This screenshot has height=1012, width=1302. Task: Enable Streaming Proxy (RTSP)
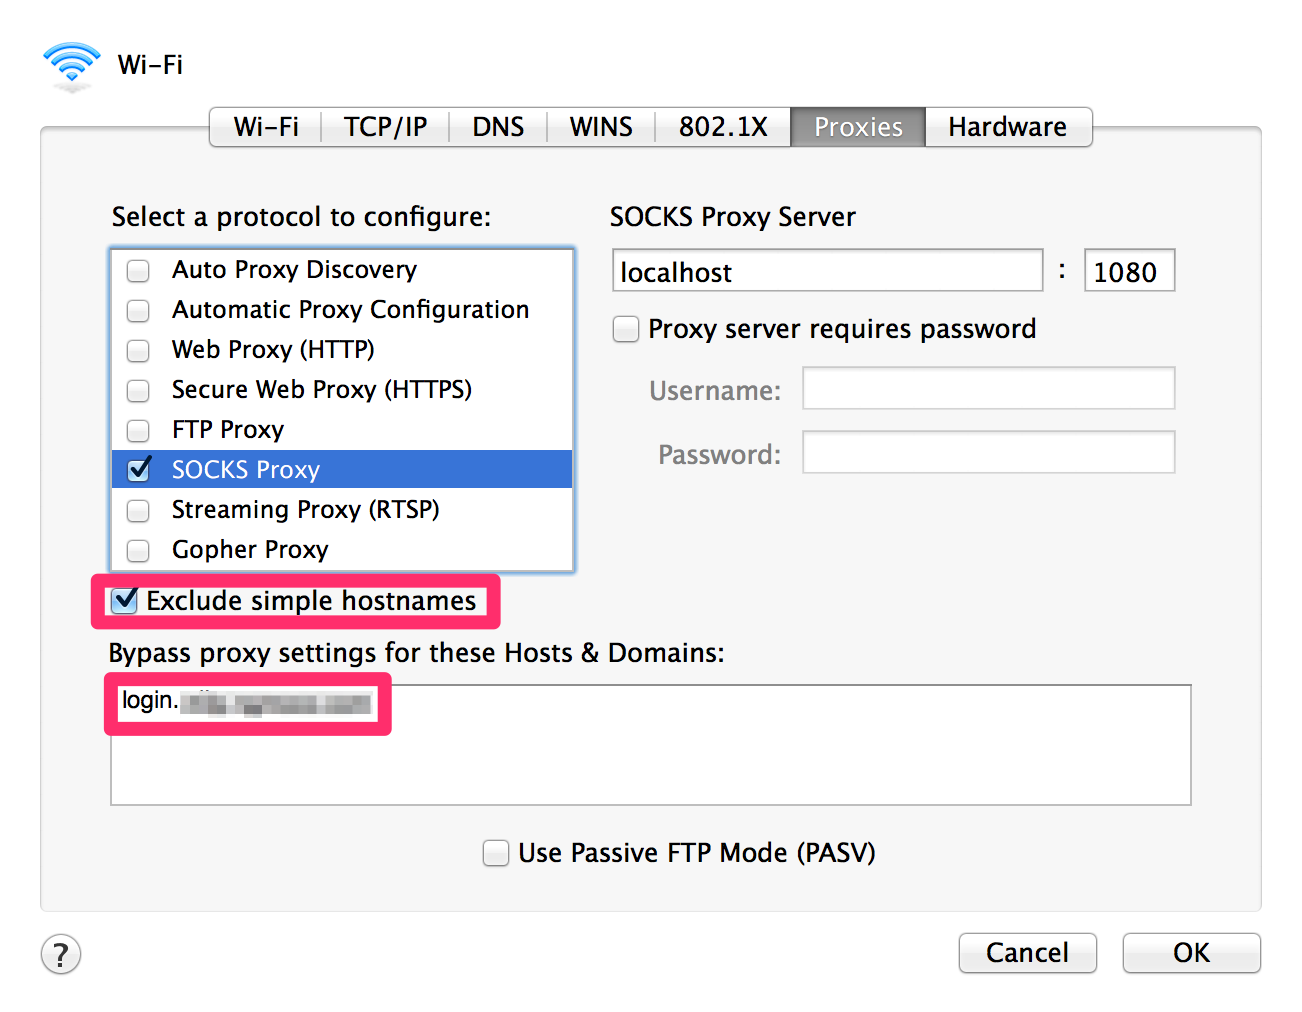(137, 510)
